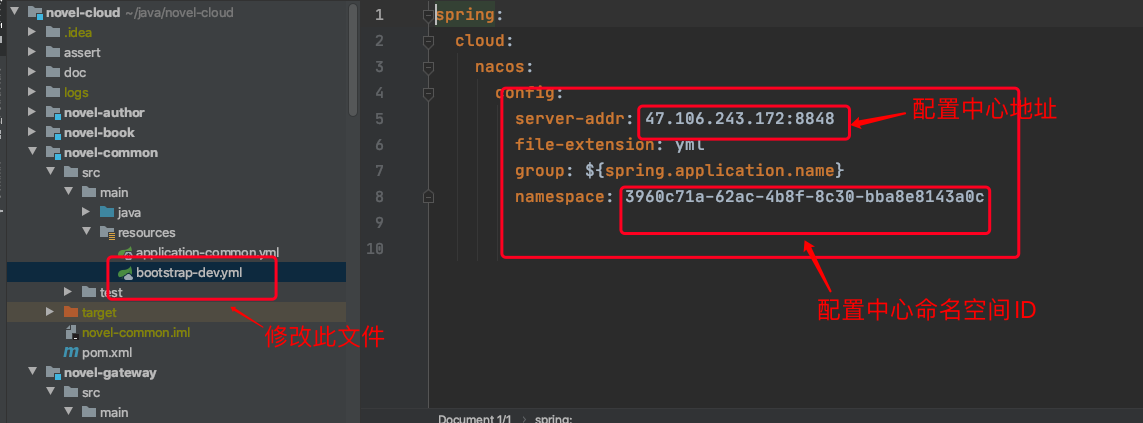Click the orange target folder icon
Viewport: 1143px width, 423px height.
click(71, 312)
